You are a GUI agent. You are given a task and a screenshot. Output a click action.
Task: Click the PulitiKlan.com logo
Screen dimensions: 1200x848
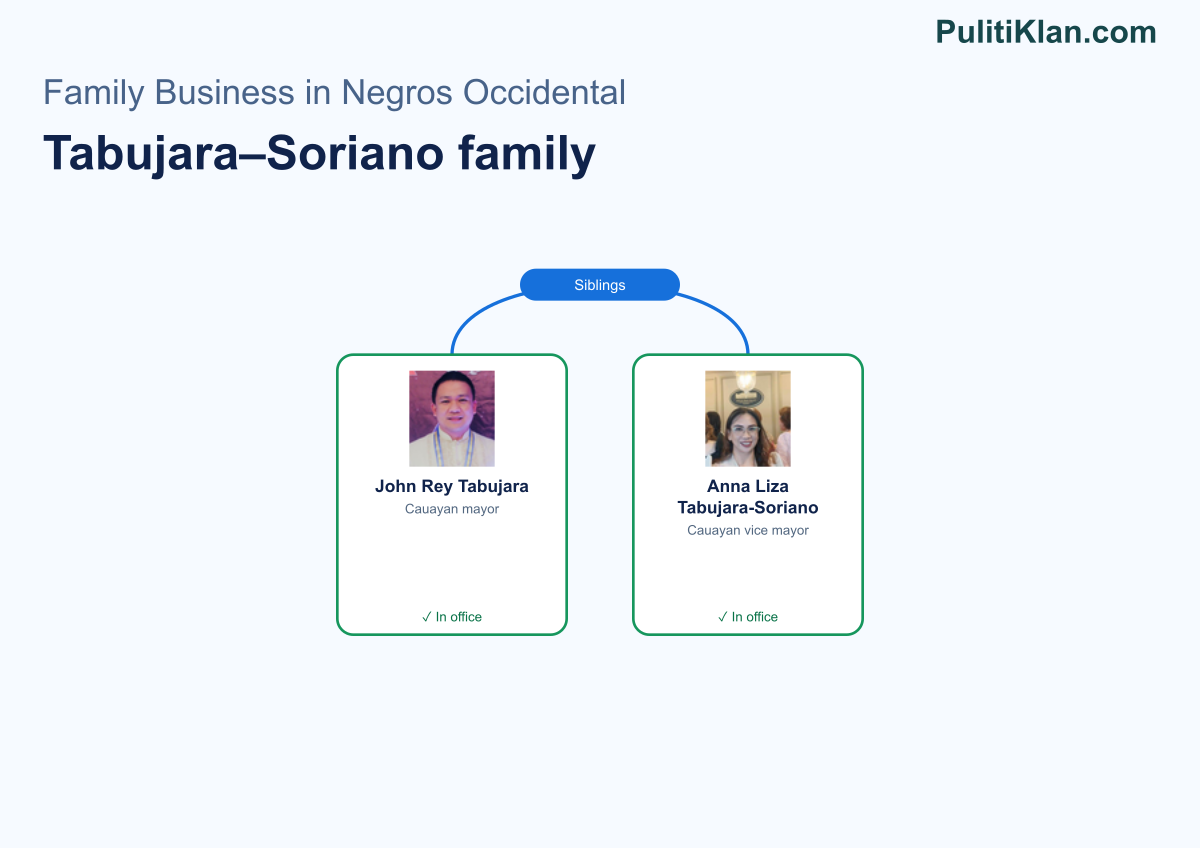(x=1046, y=32)
